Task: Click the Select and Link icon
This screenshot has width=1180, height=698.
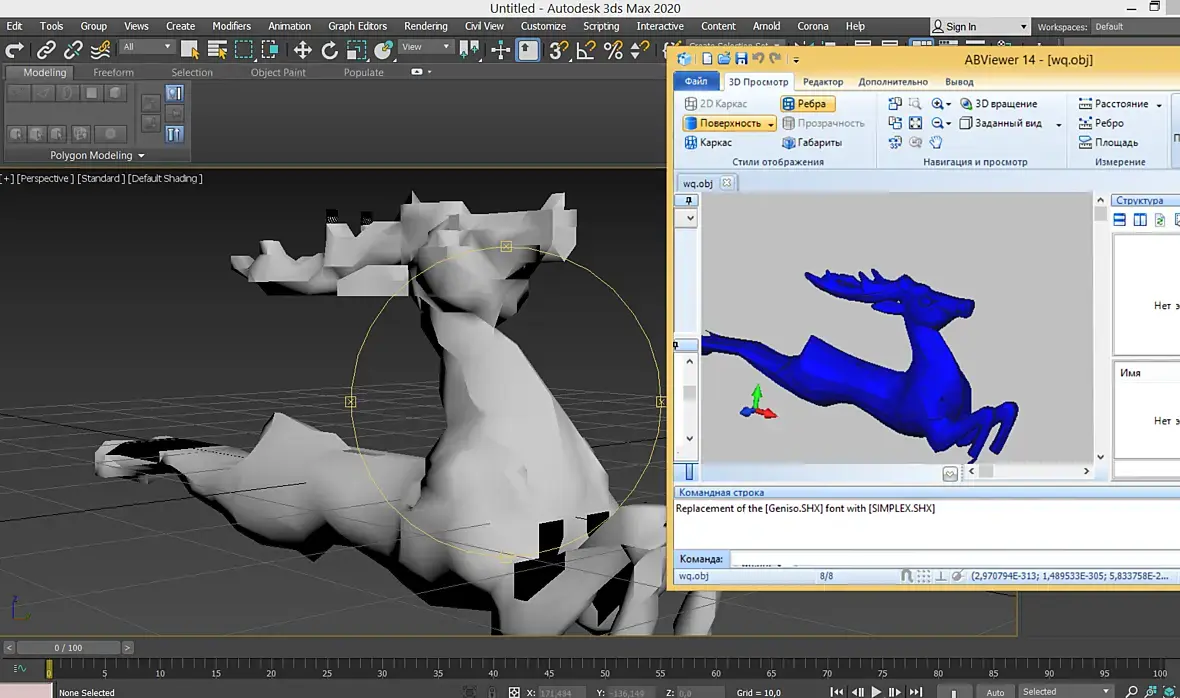Action: pos(46,49)
